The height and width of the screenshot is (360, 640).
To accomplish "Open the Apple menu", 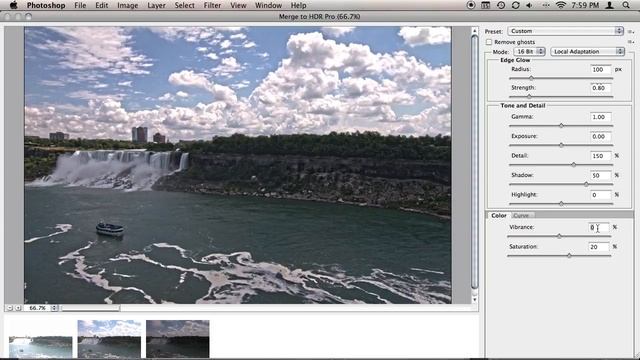I will coord(13,5).
